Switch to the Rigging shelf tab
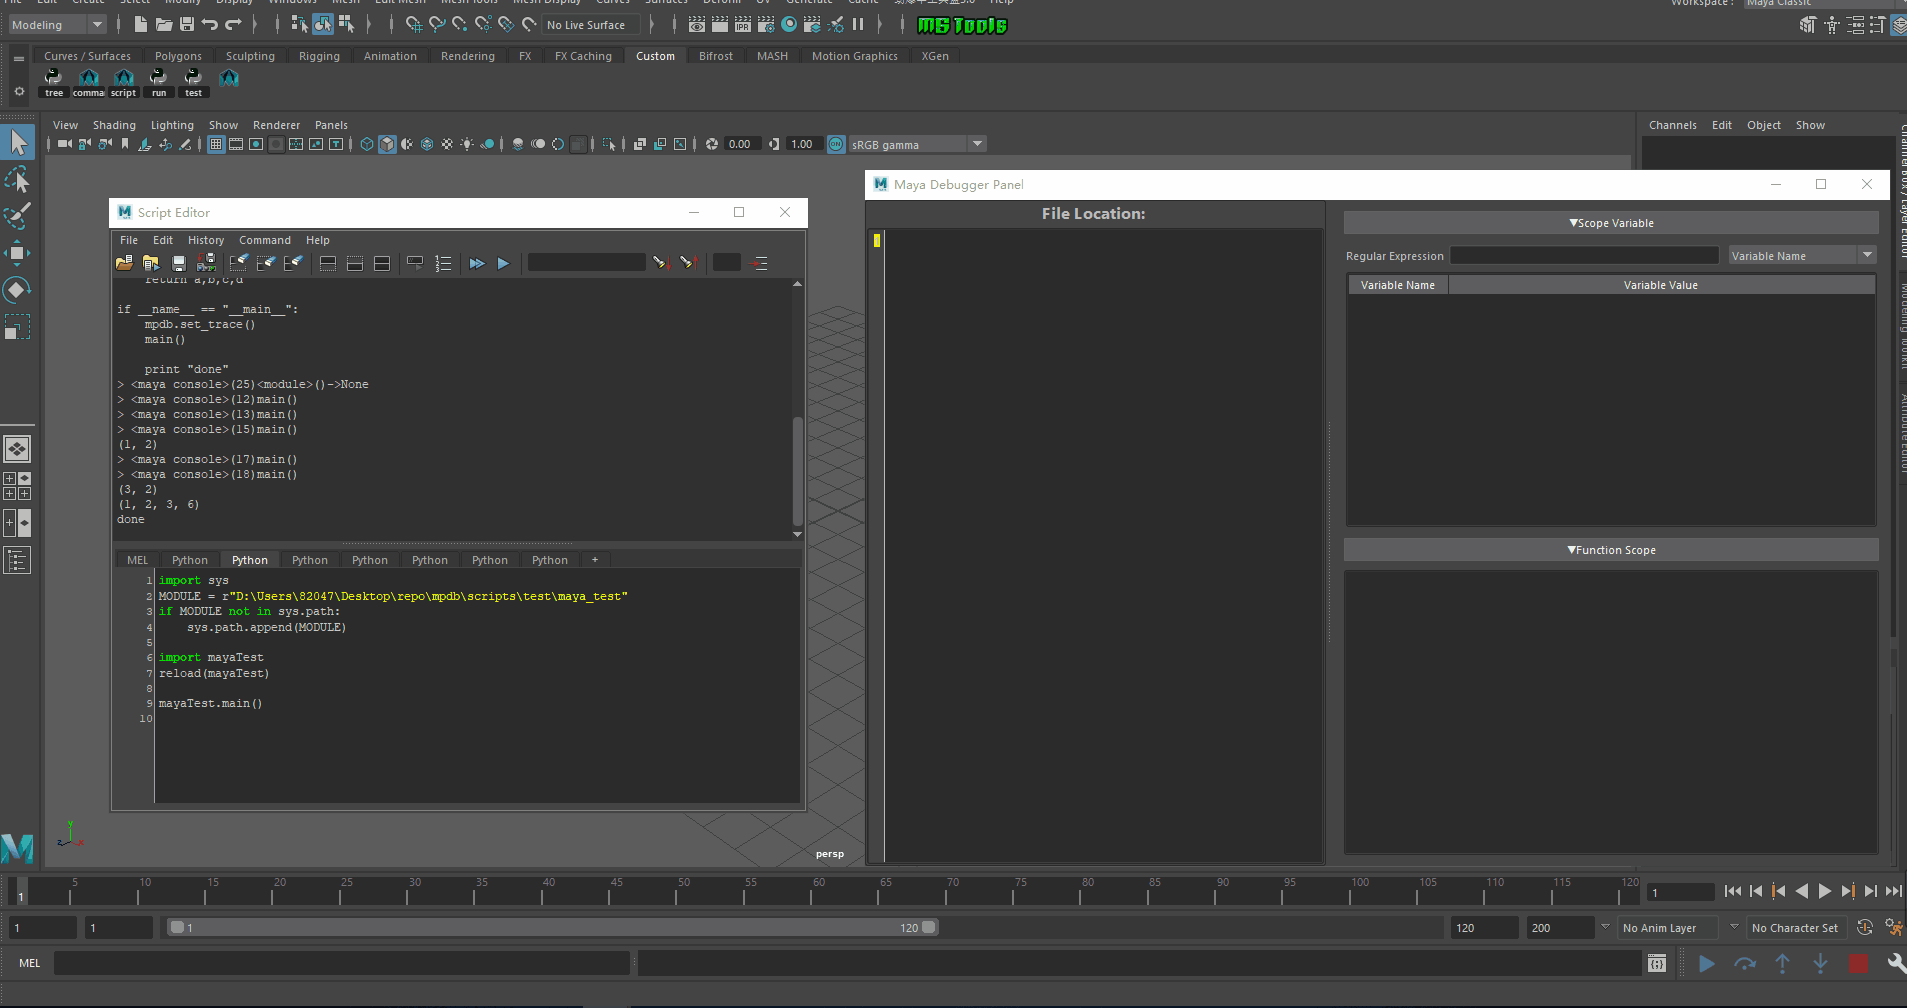 click(x=319, y=56)
